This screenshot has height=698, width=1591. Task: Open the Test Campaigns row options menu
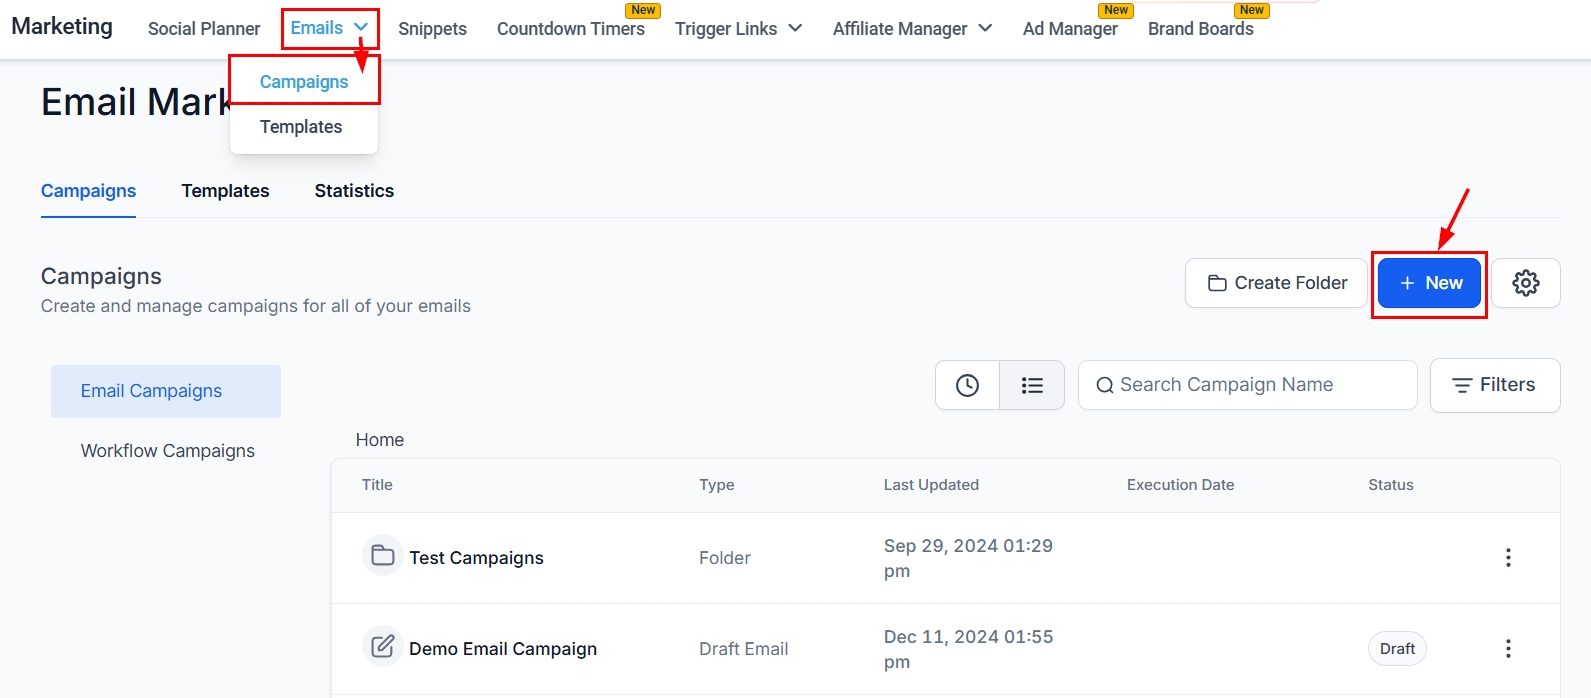click(1508, 558)
